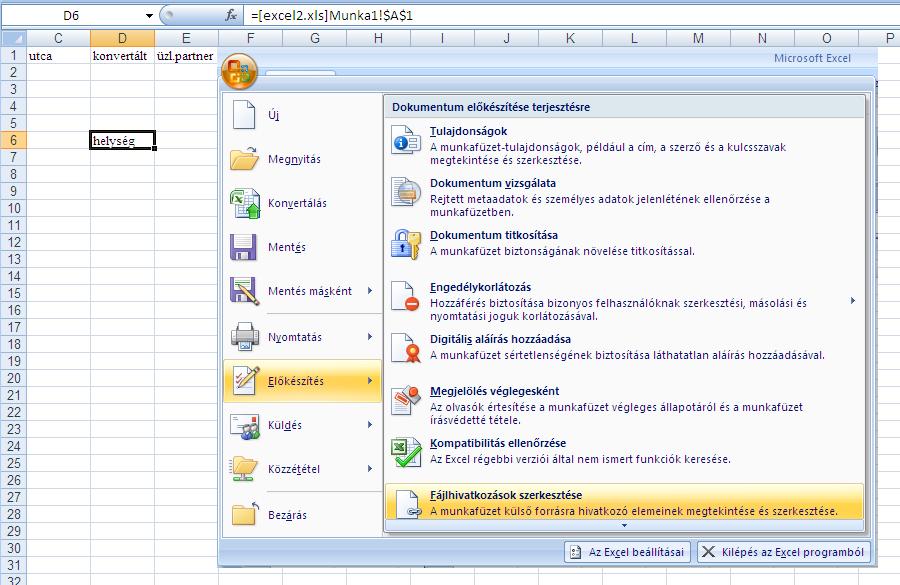The height and width of the screenshot is (585, 900).
Task: Select the Mentés menu item
Action: [302, 247]
